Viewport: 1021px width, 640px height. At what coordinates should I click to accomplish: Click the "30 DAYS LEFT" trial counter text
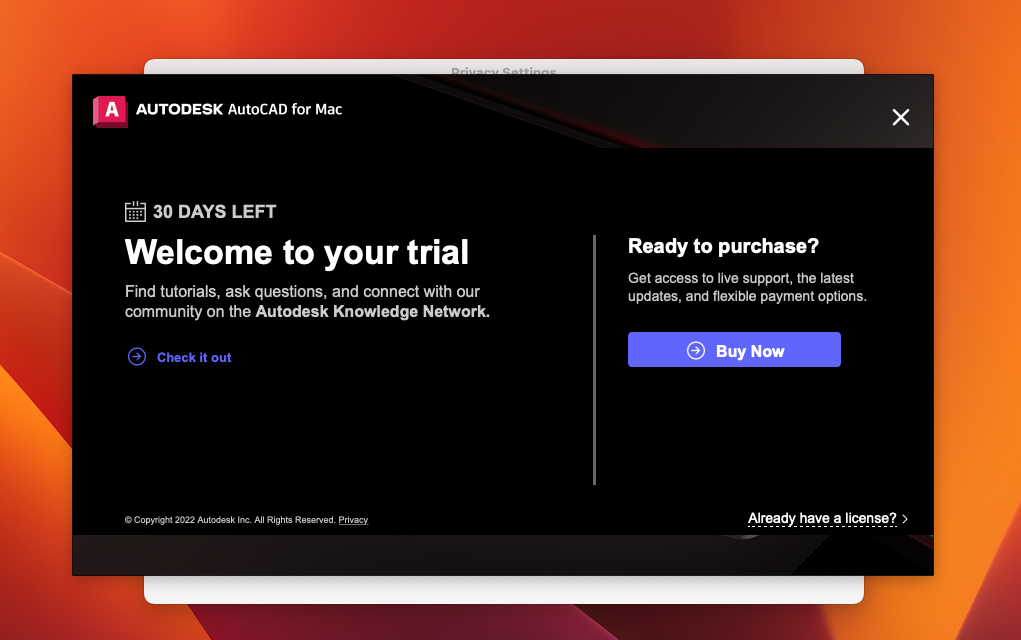214,212
